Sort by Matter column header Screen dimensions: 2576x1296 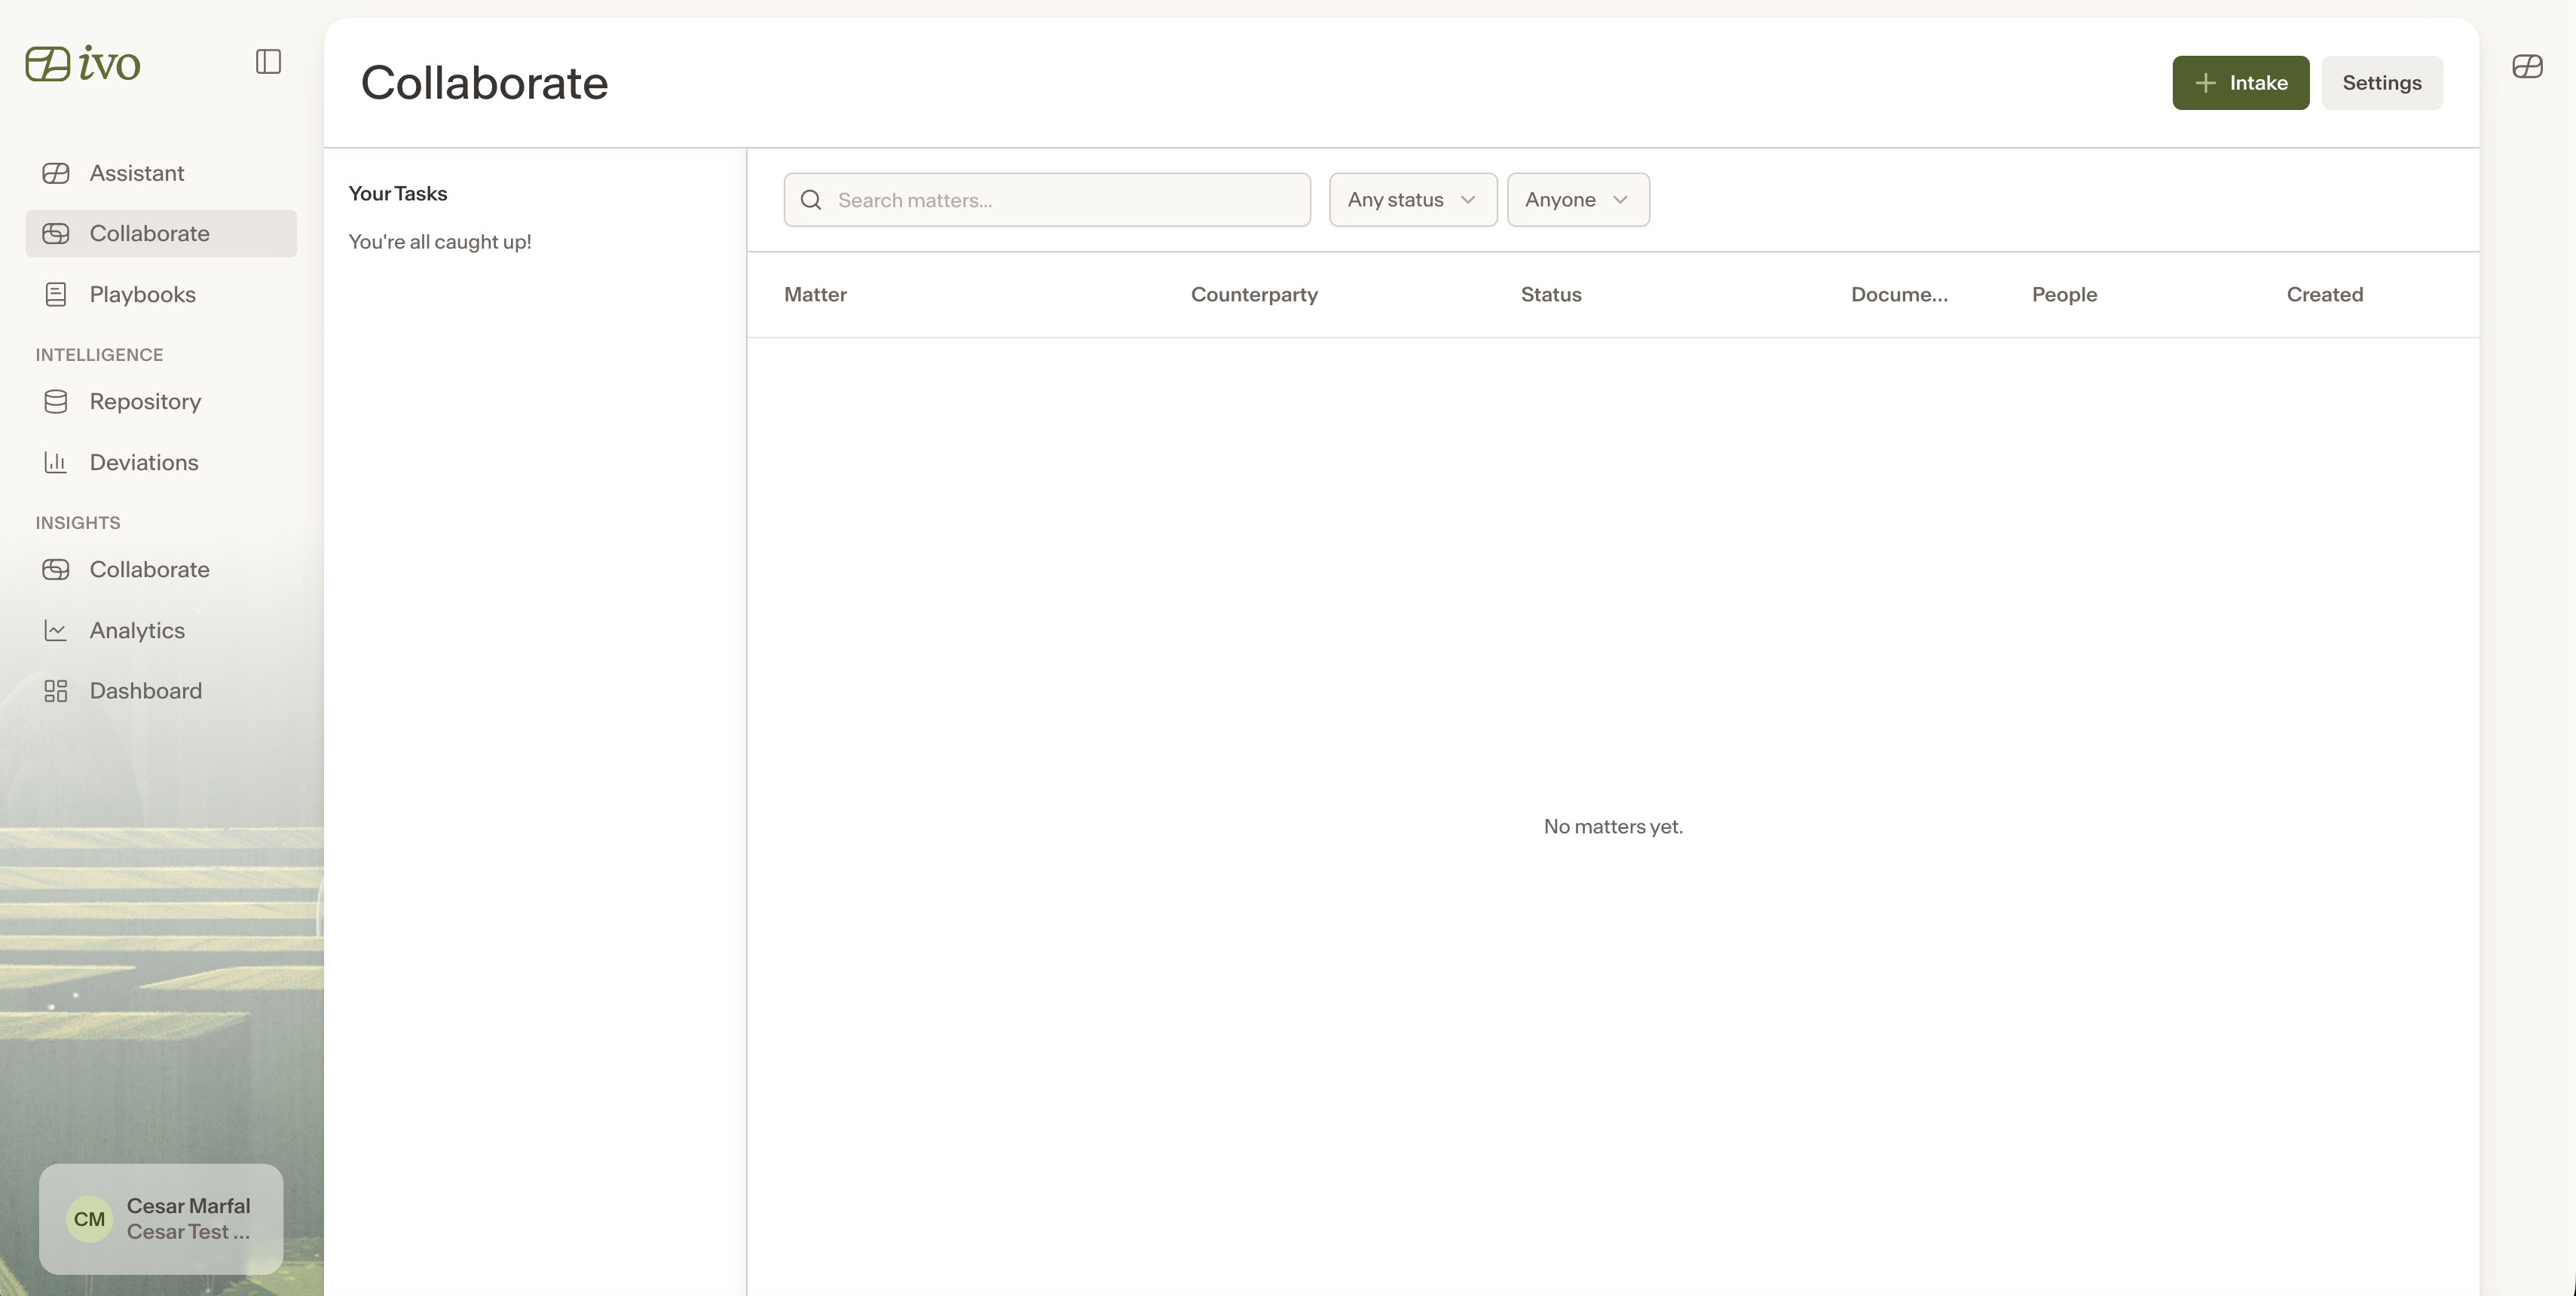[x=815, y=294]
